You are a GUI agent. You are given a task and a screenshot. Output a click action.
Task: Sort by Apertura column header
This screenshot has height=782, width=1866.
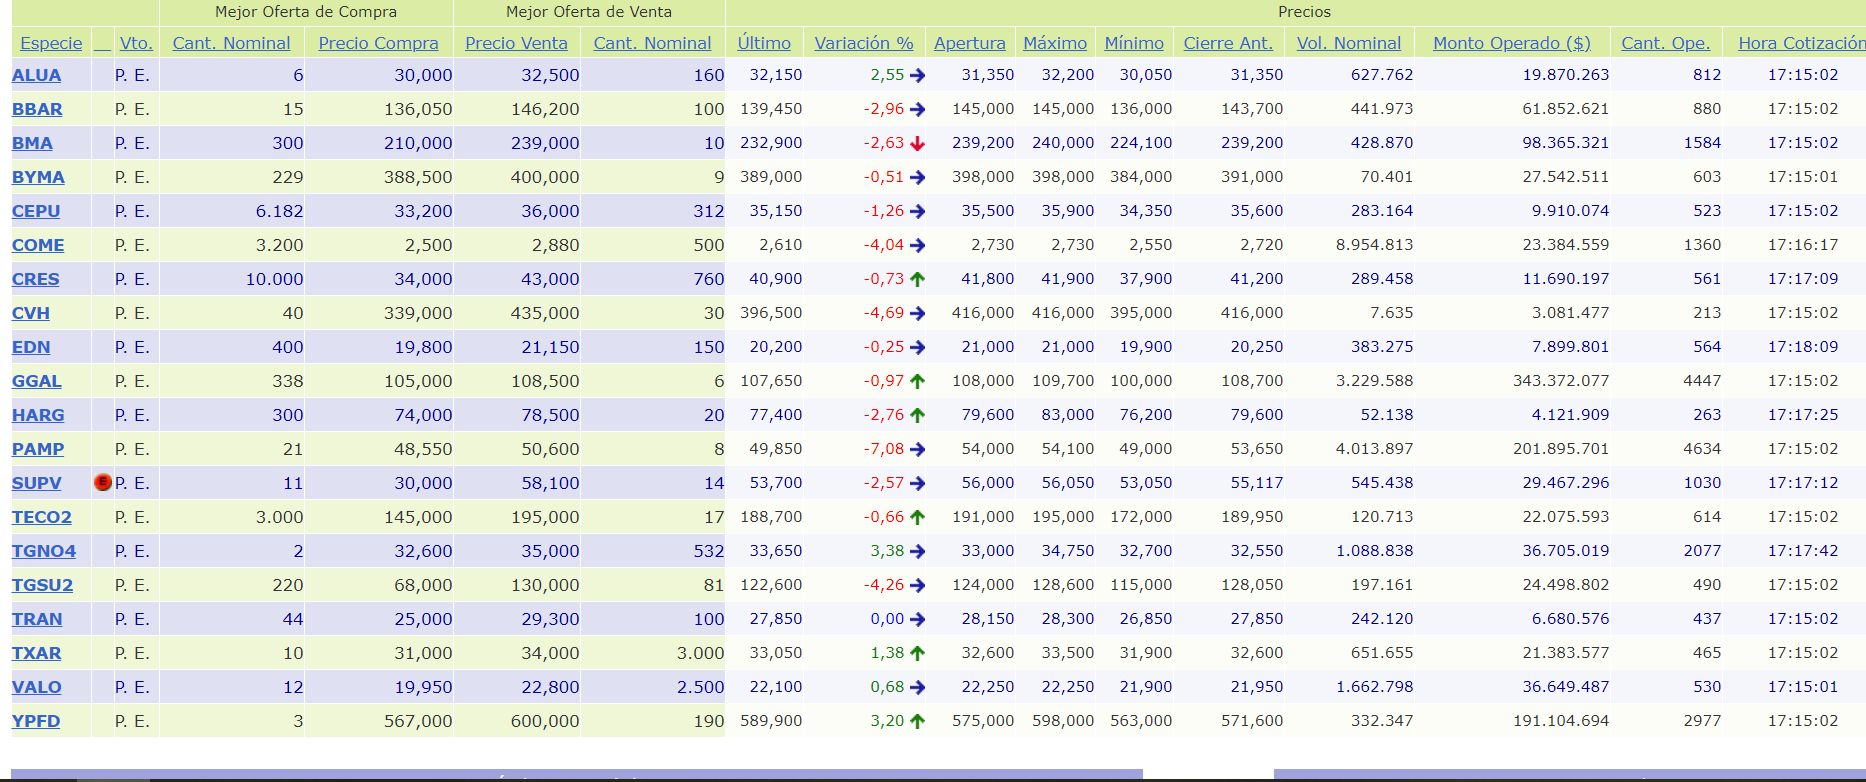point(970,43)
